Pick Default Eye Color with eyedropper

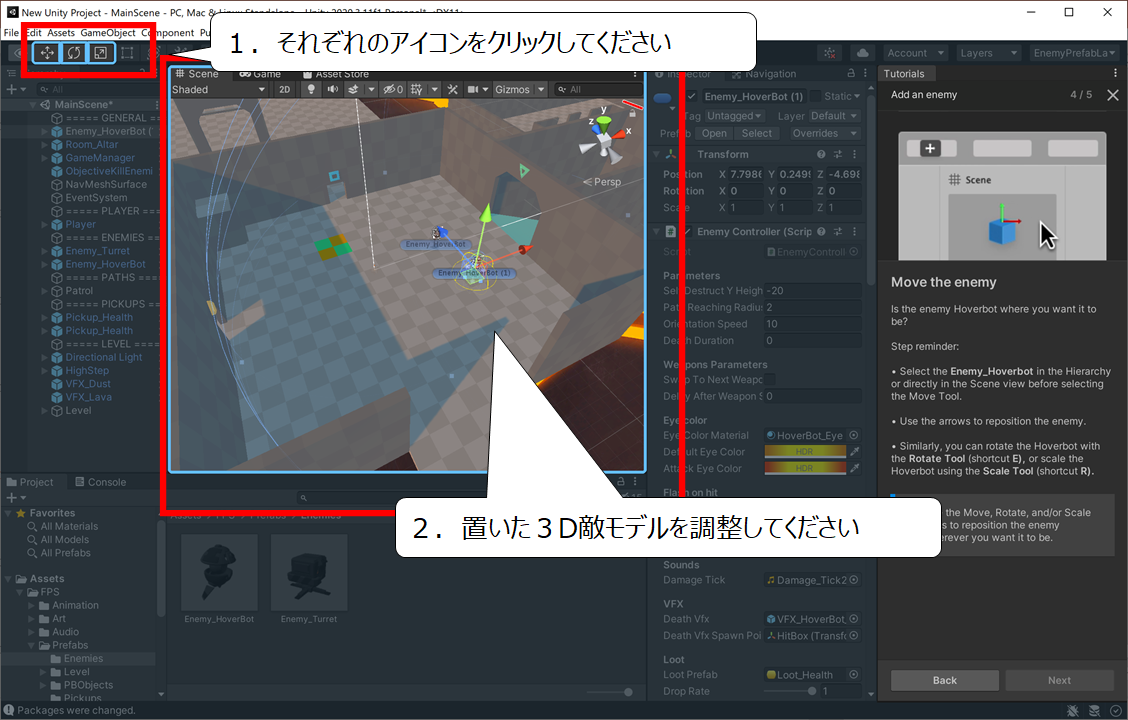coord(855,452)
